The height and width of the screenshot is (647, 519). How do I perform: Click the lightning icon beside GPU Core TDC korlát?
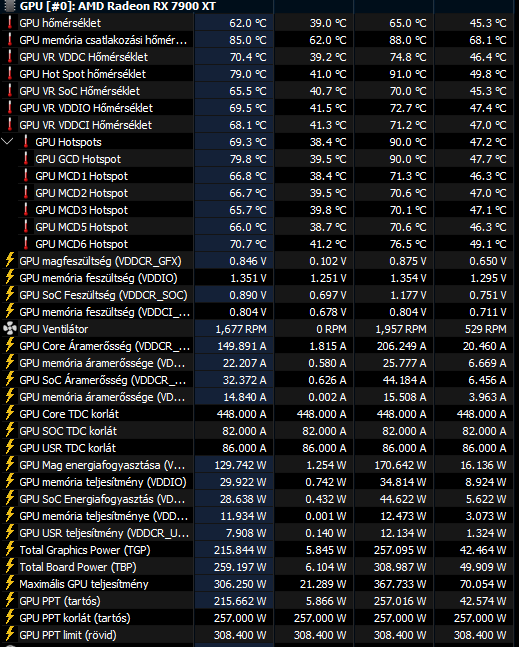(9, 413)
